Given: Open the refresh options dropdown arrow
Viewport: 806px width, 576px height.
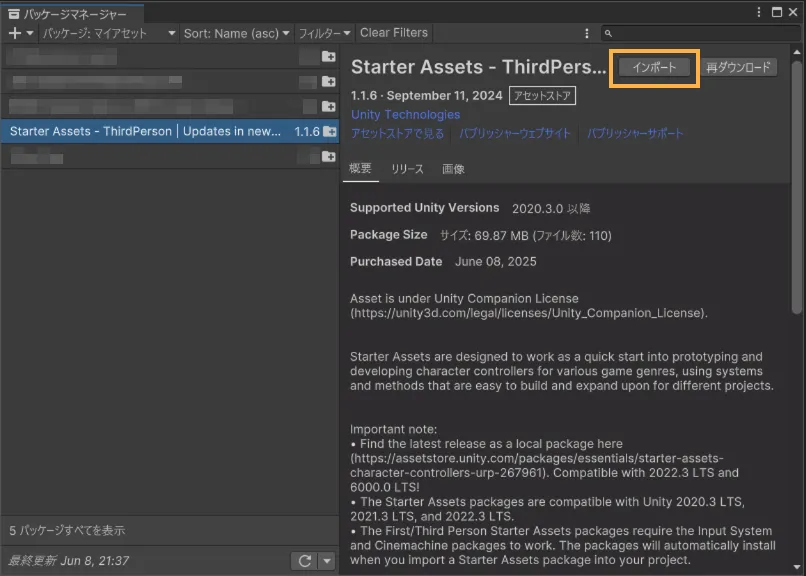Looking at the screenshot, I should point(327,561).
